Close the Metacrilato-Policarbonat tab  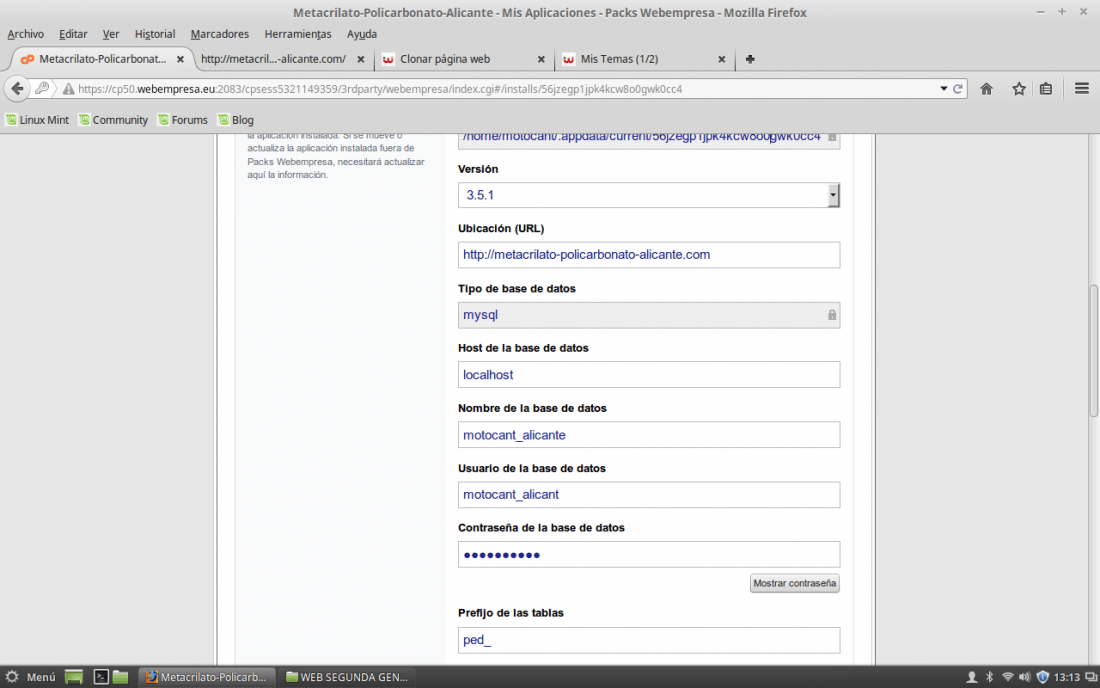pyautogui.click(x=180, y=60)
